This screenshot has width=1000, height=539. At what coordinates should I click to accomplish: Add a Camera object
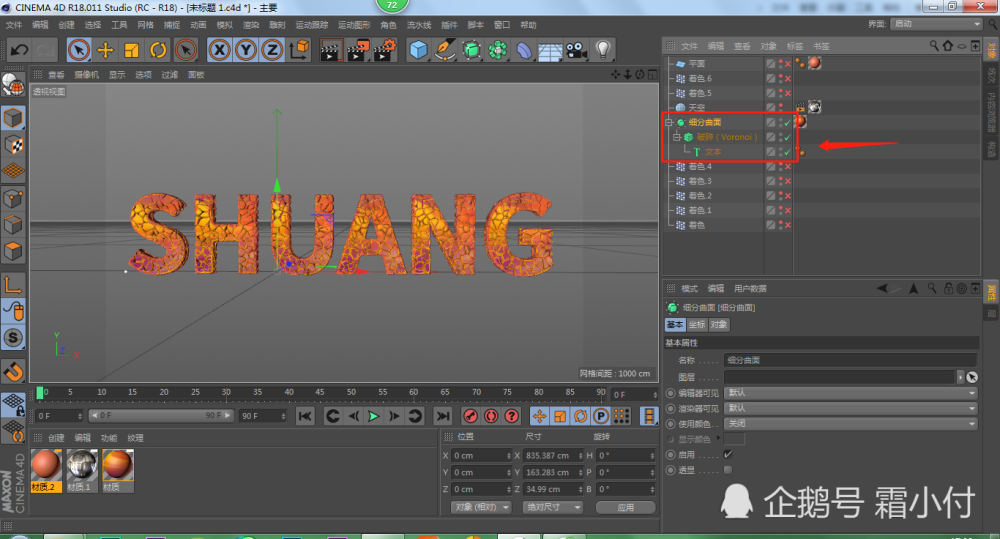tap(577, 50)
